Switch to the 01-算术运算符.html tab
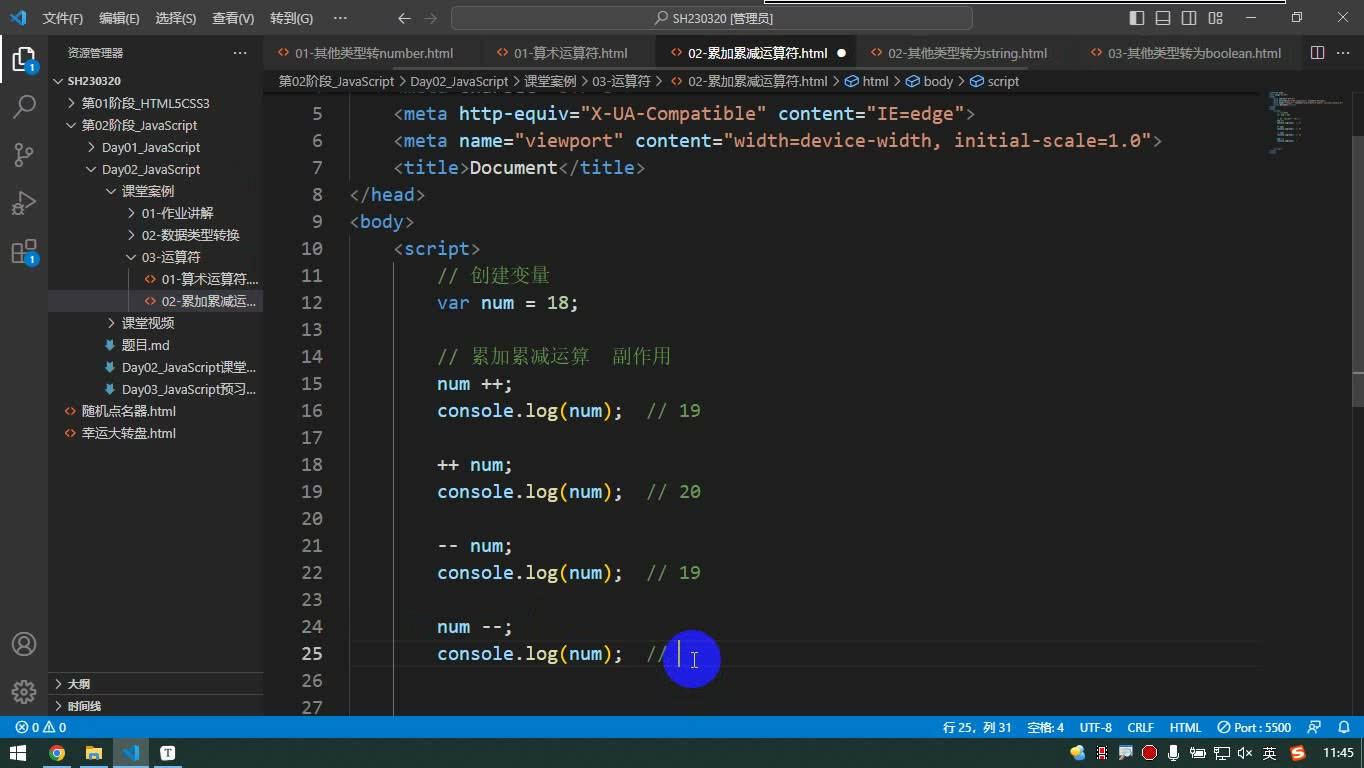Image resolution: width=1364 pixels, height=768 pixels. [561, 53]
